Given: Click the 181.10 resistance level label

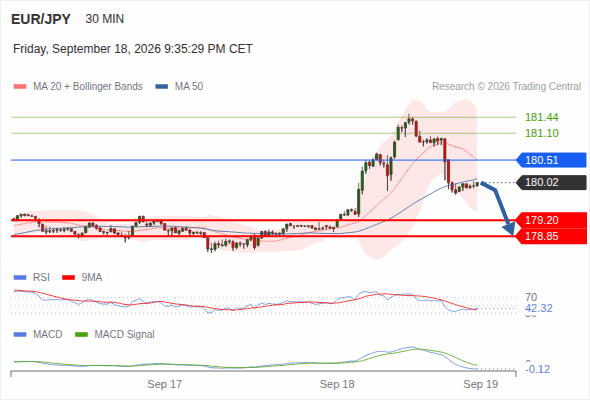Looking at the screenshot, I should (x=542, y=133).
